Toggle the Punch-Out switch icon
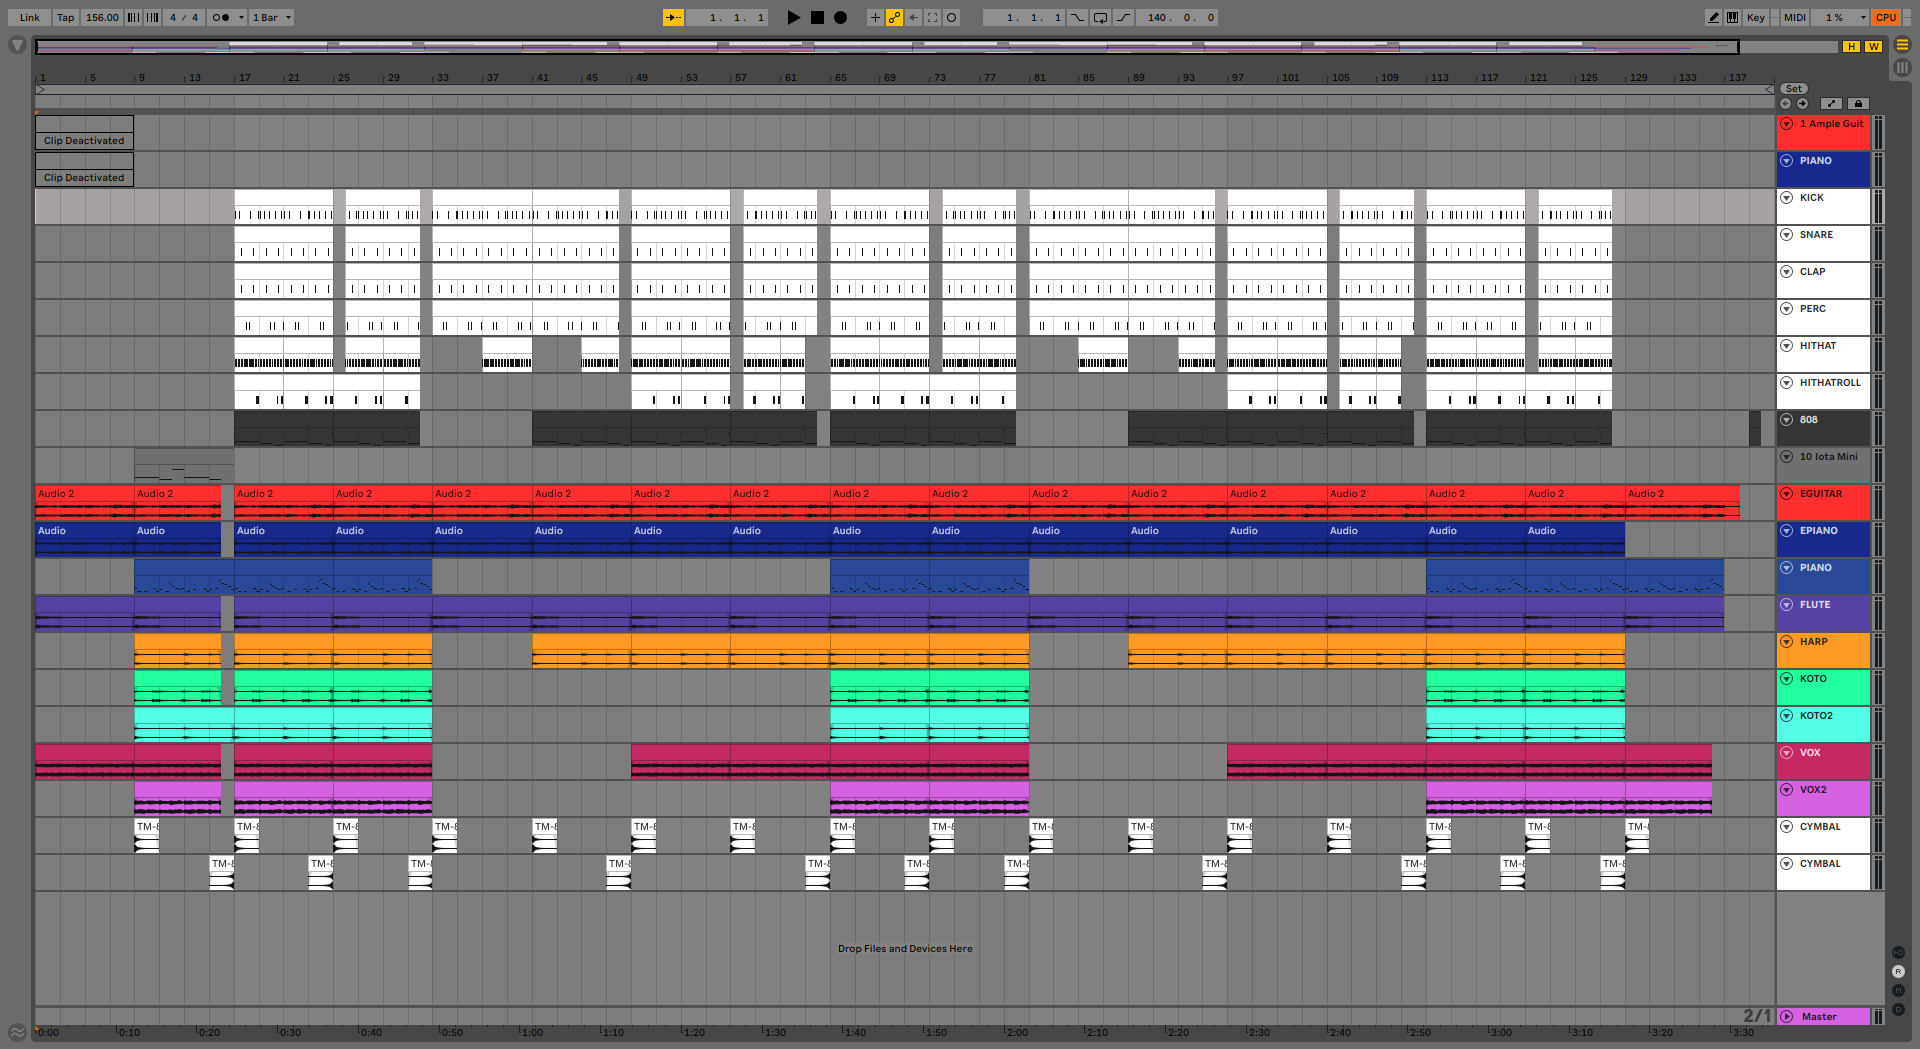Screen dimensions: 1920x1049 pyautogui.click(x=1124, y=17)
